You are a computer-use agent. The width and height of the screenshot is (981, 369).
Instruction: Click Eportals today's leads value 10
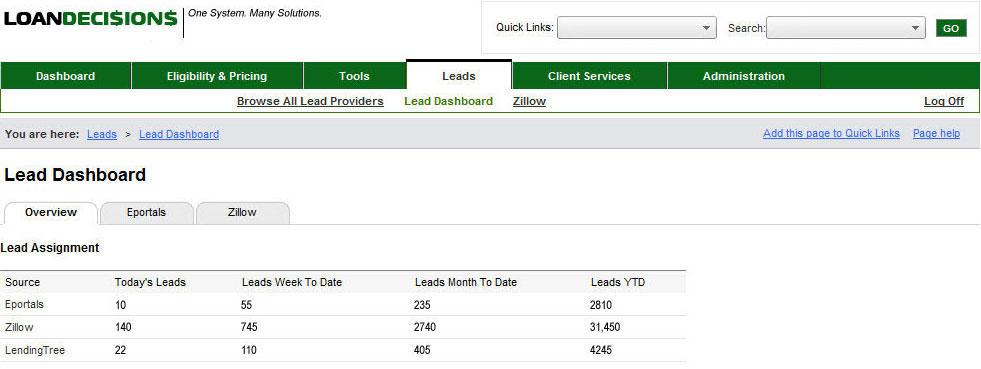click(120, 305)
